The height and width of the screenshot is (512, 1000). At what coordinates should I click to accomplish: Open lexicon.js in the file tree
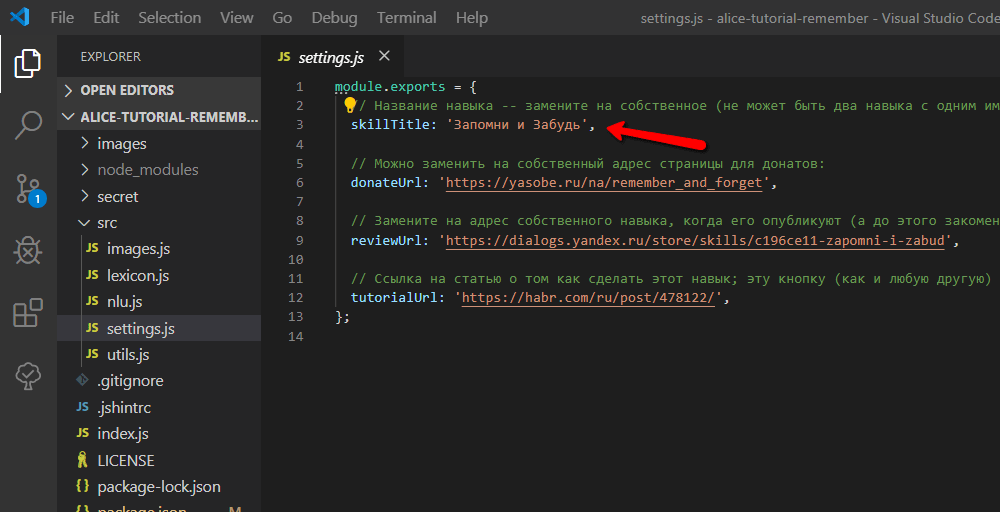137,275
